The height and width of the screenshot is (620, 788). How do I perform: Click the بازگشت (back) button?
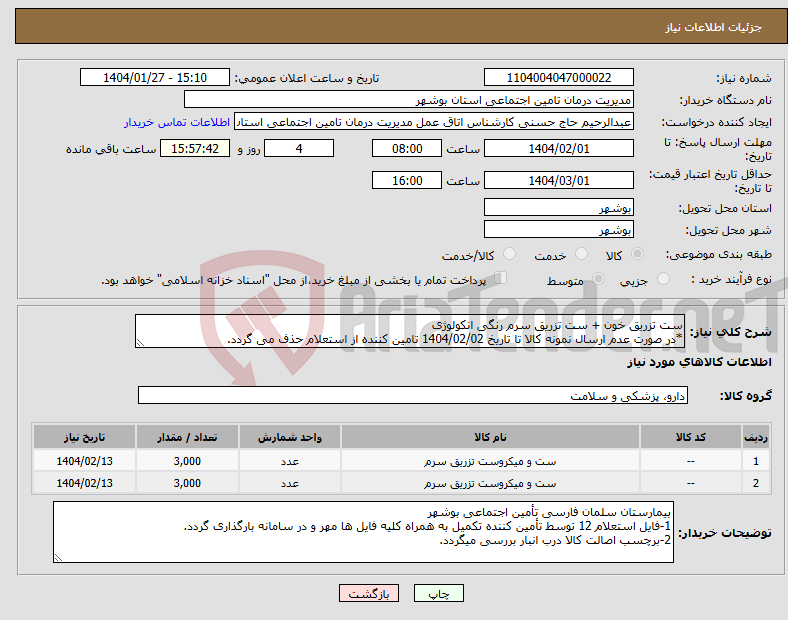click(368, 593)
